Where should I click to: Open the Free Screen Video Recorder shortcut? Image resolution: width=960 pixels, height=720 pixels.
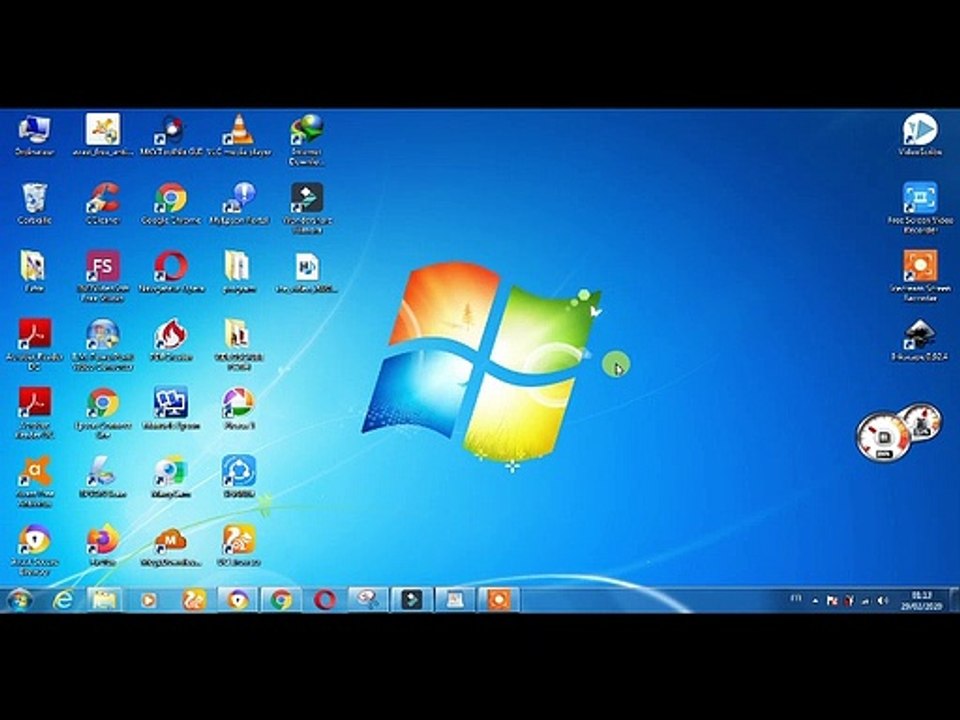tap(920, 208)
